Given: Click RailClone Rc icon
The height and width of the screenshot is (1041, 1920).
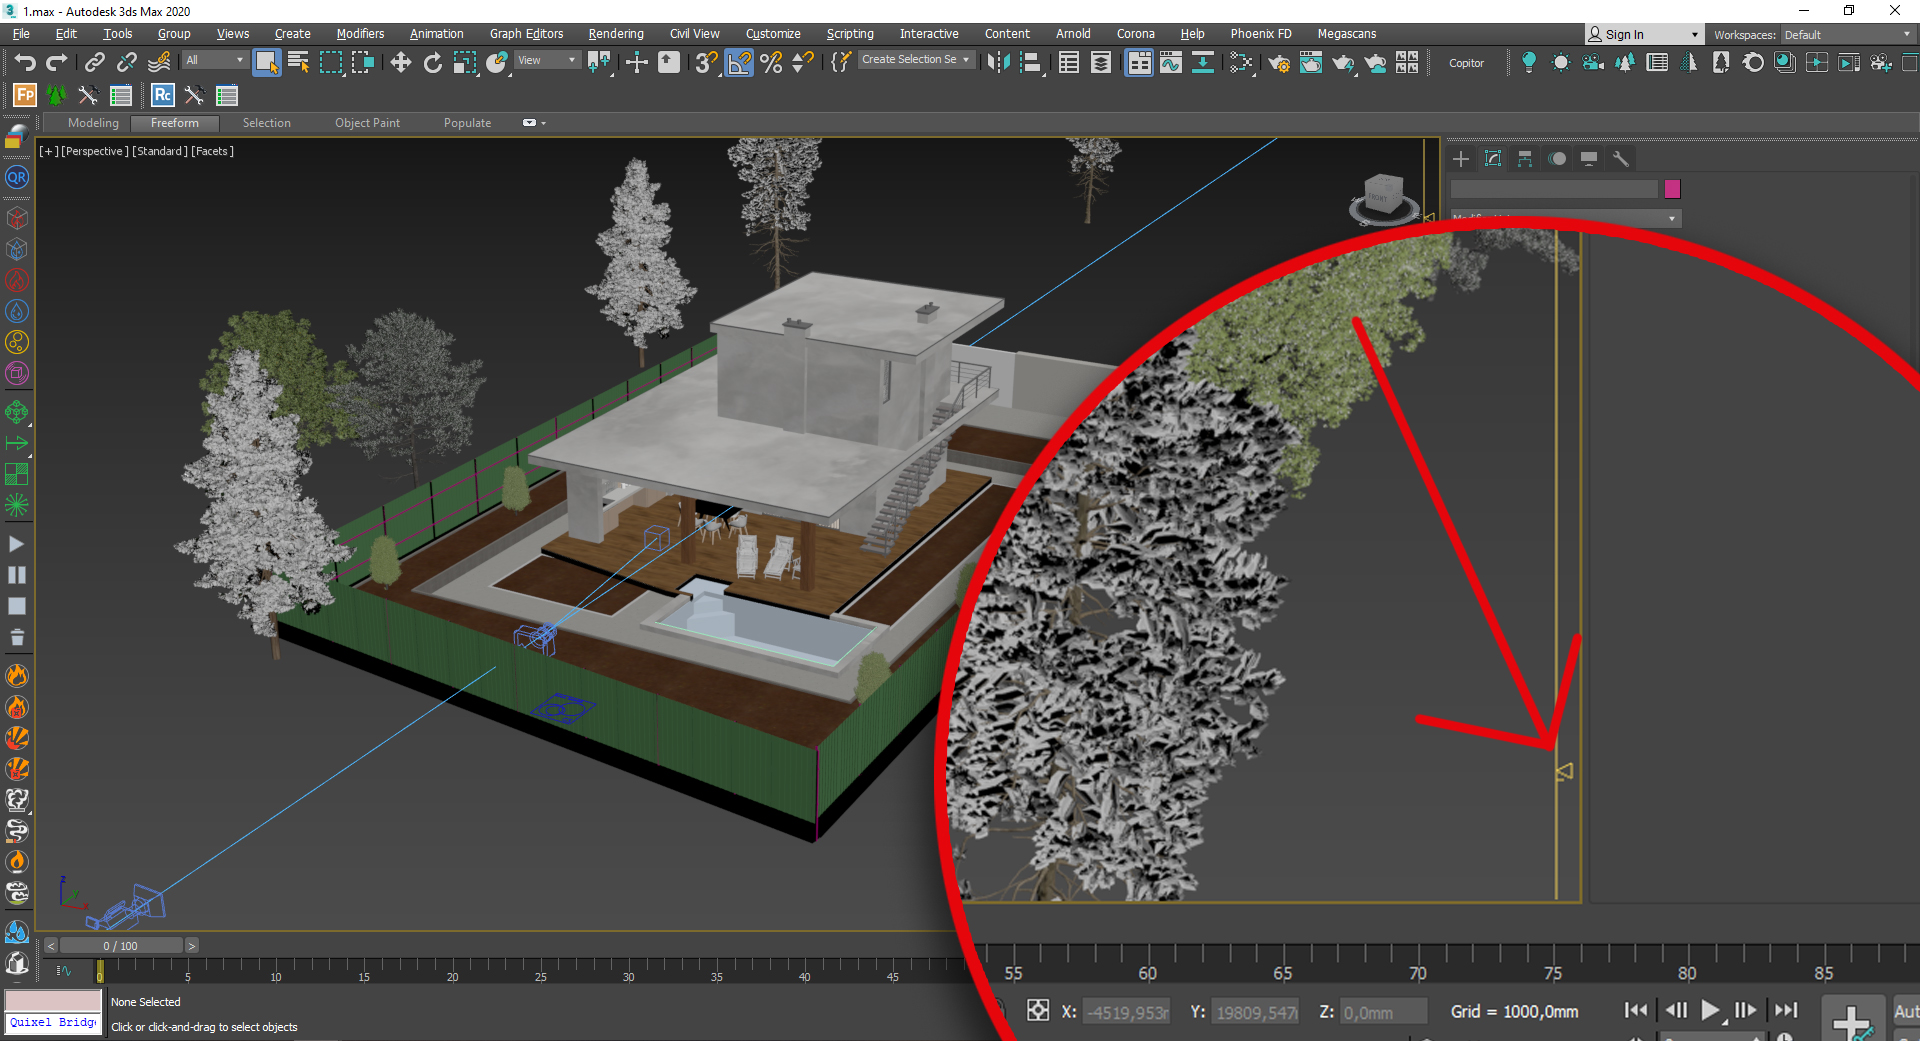Looking at the screenshot, I should (x=162, y=95).
